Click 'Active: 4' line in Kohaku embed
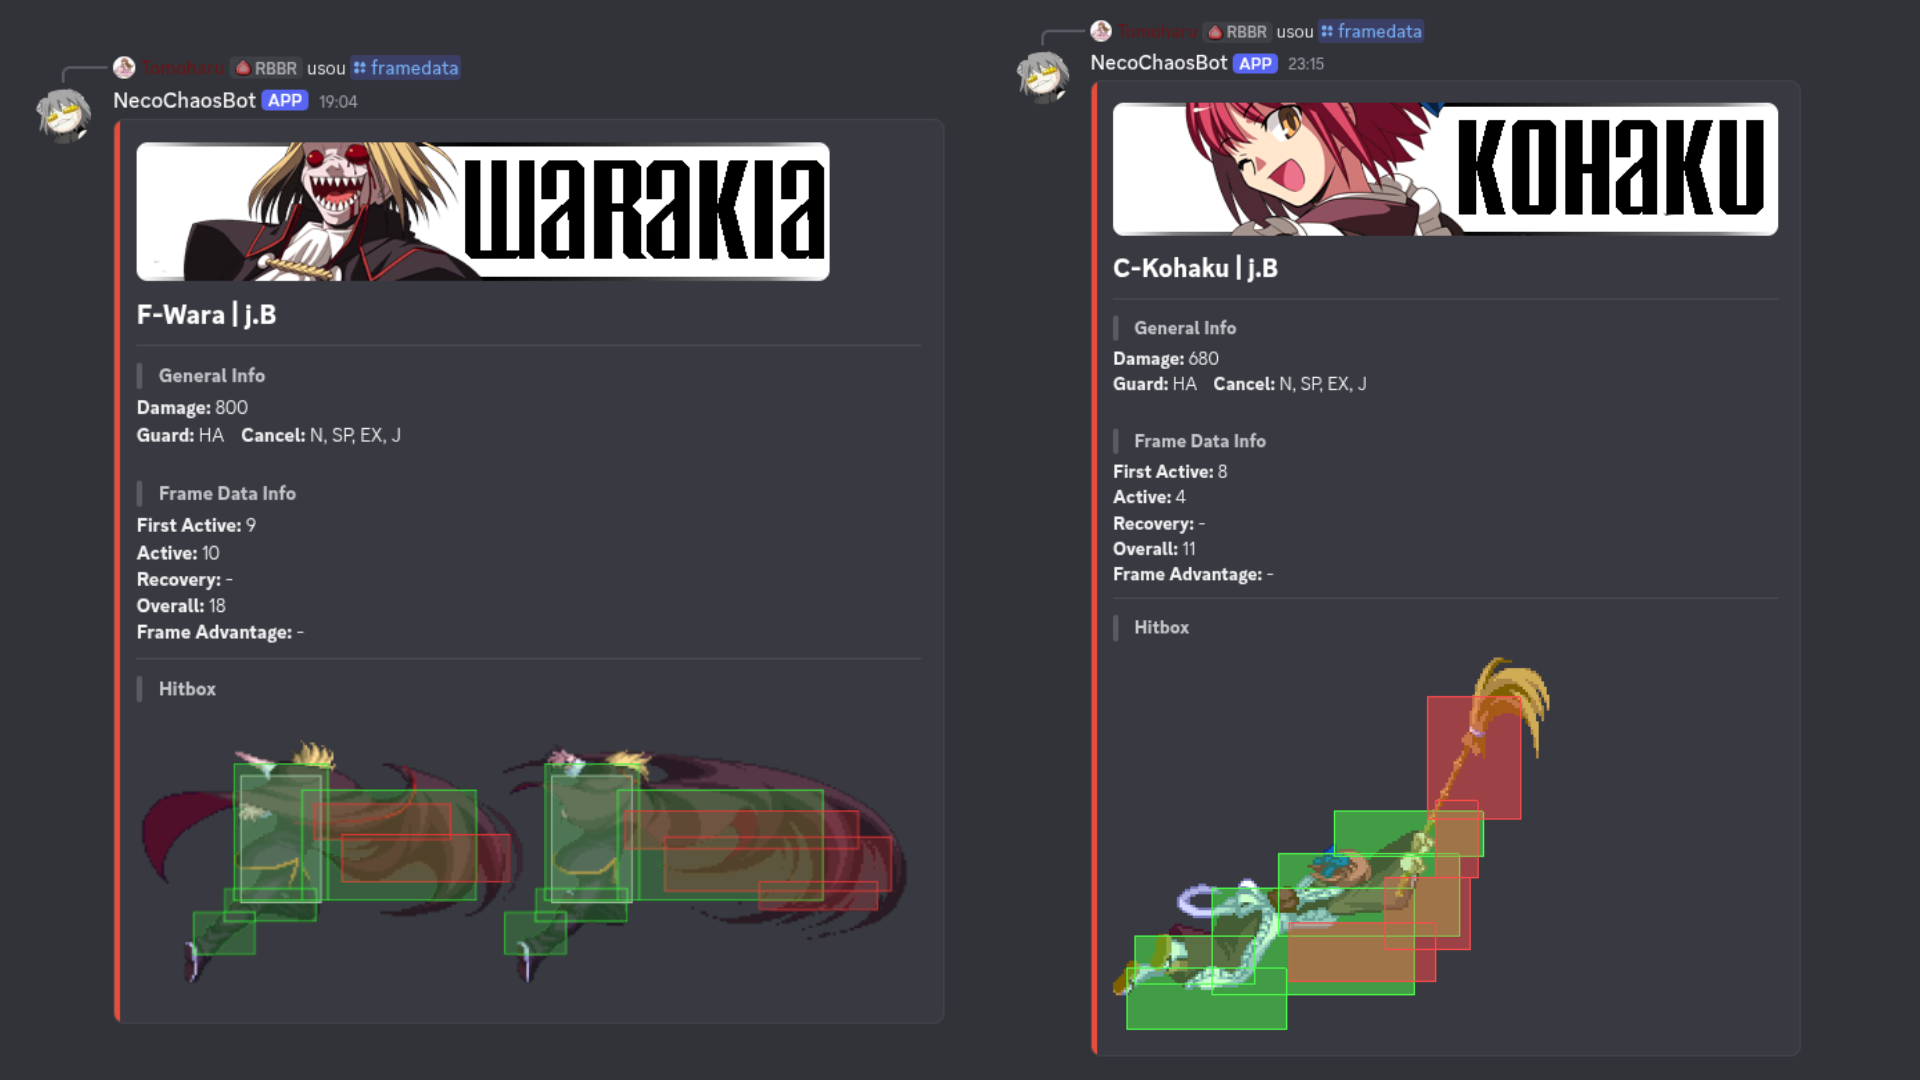 click(x=1149, y=497)
